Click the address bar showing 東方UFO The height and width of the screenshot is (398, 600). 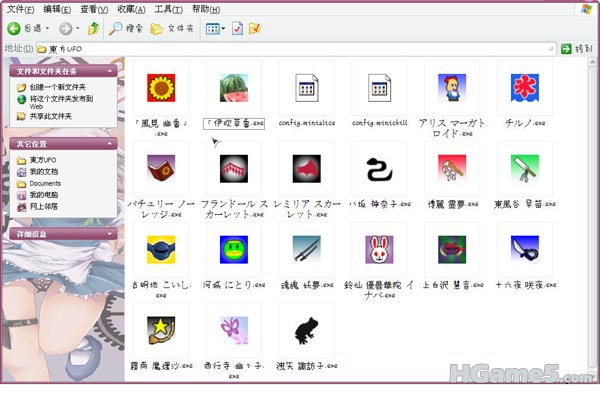296,49
